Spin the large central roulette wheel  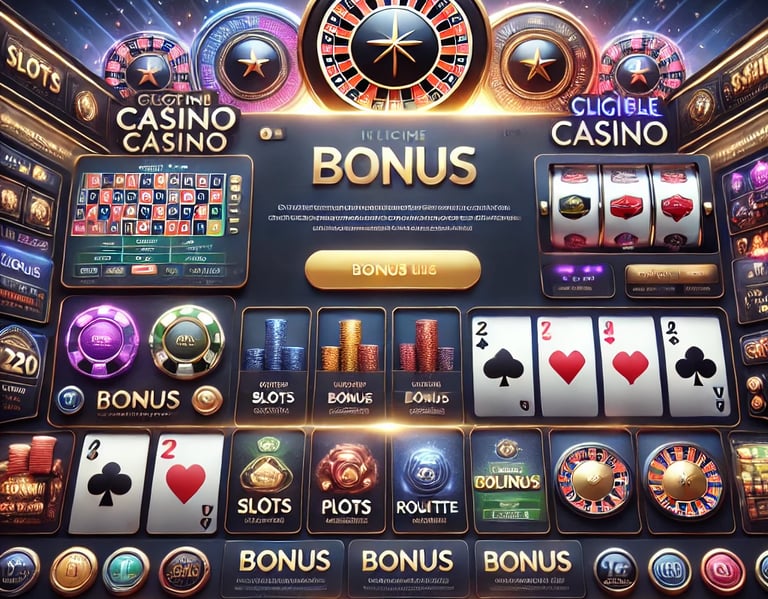point(395,47)
